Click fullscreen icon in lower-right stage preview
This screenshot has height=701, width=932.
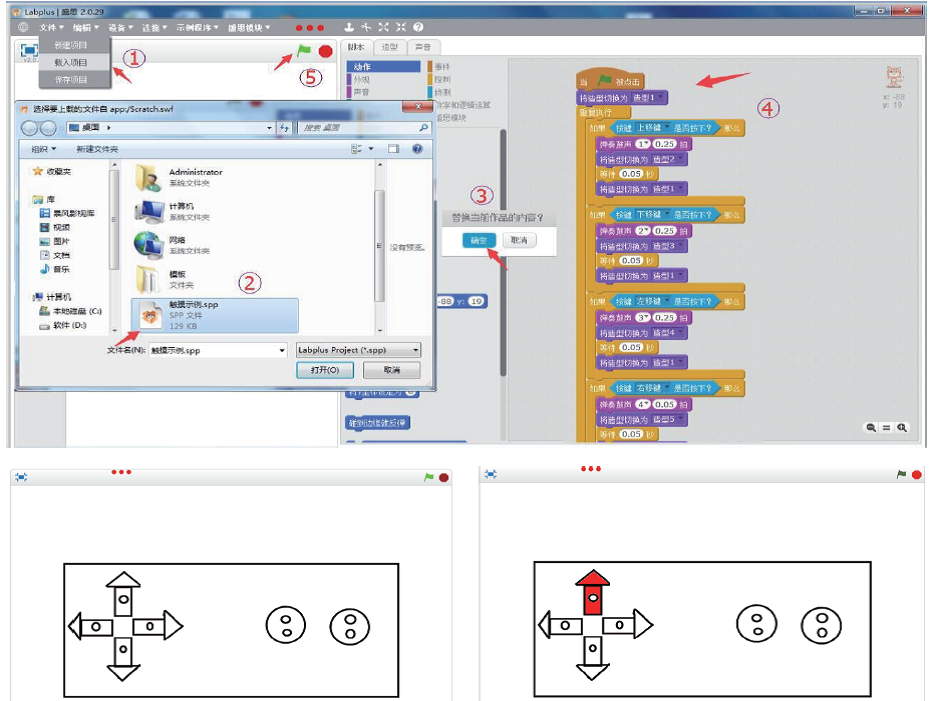pyautogui.click(x=490, y=474)
